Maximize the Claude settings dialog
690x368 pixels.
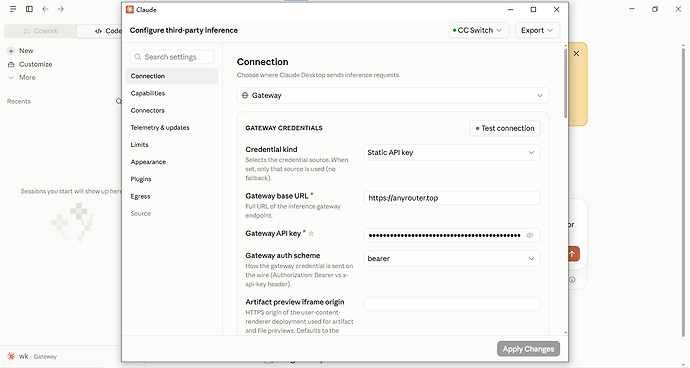pos(533,10)
